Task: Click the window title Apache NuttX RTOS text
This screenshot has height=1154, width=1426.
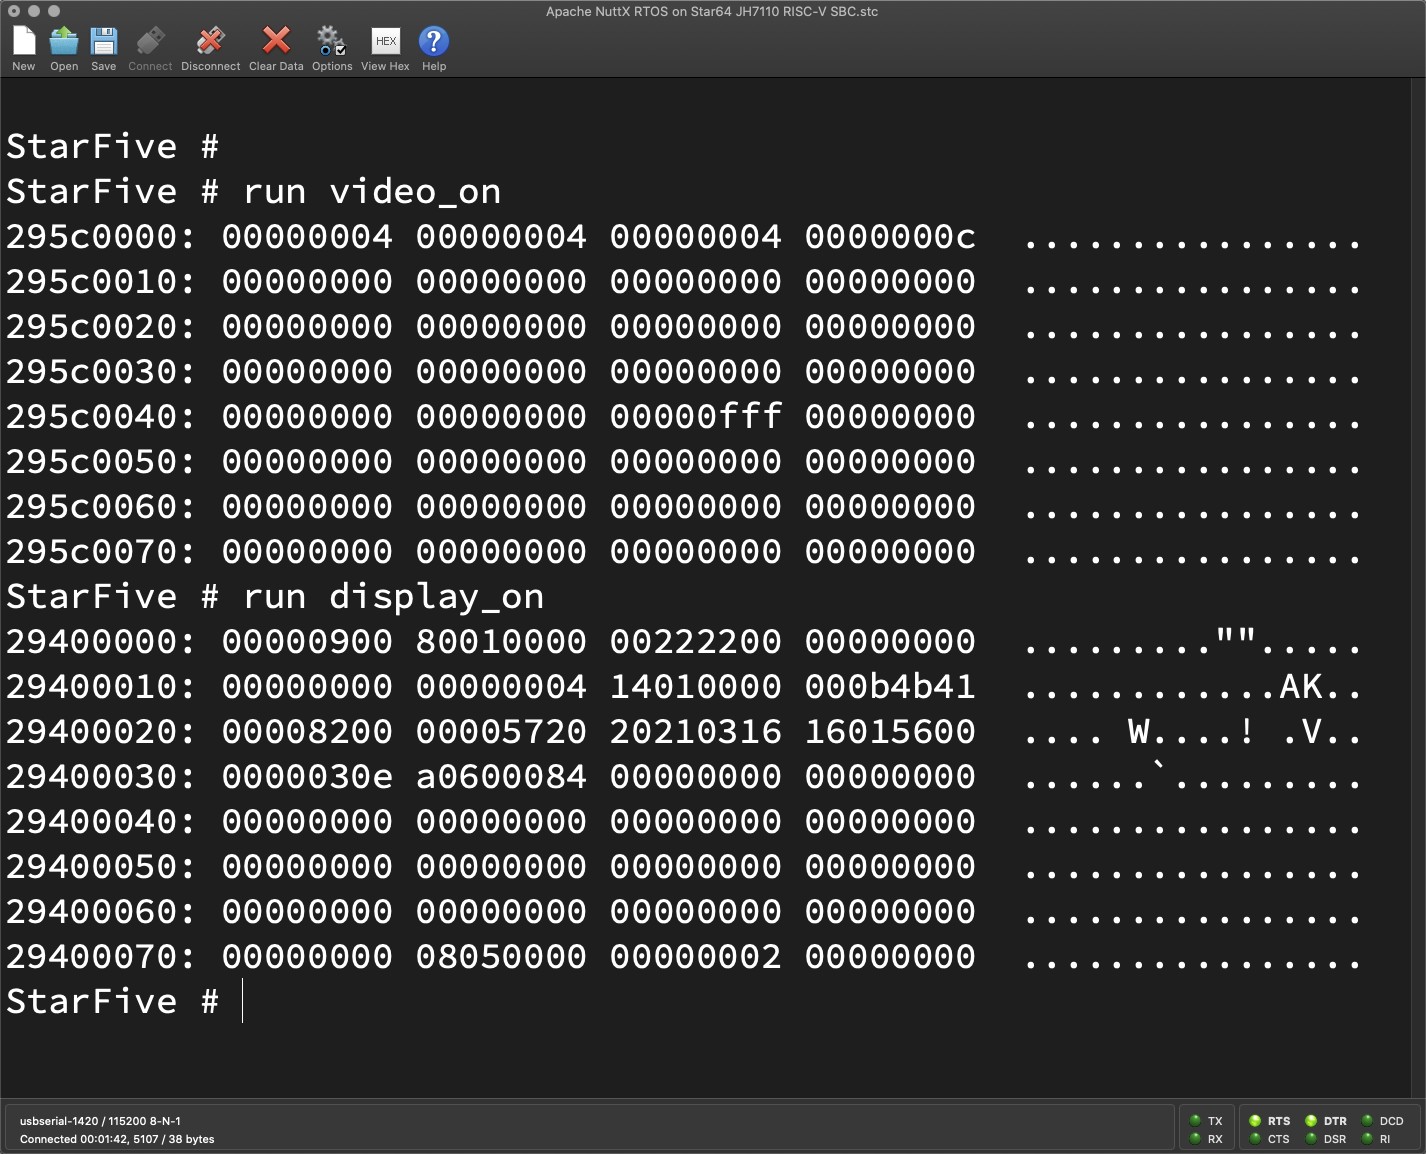Action: pyautogui.click(x=712, y=12)
